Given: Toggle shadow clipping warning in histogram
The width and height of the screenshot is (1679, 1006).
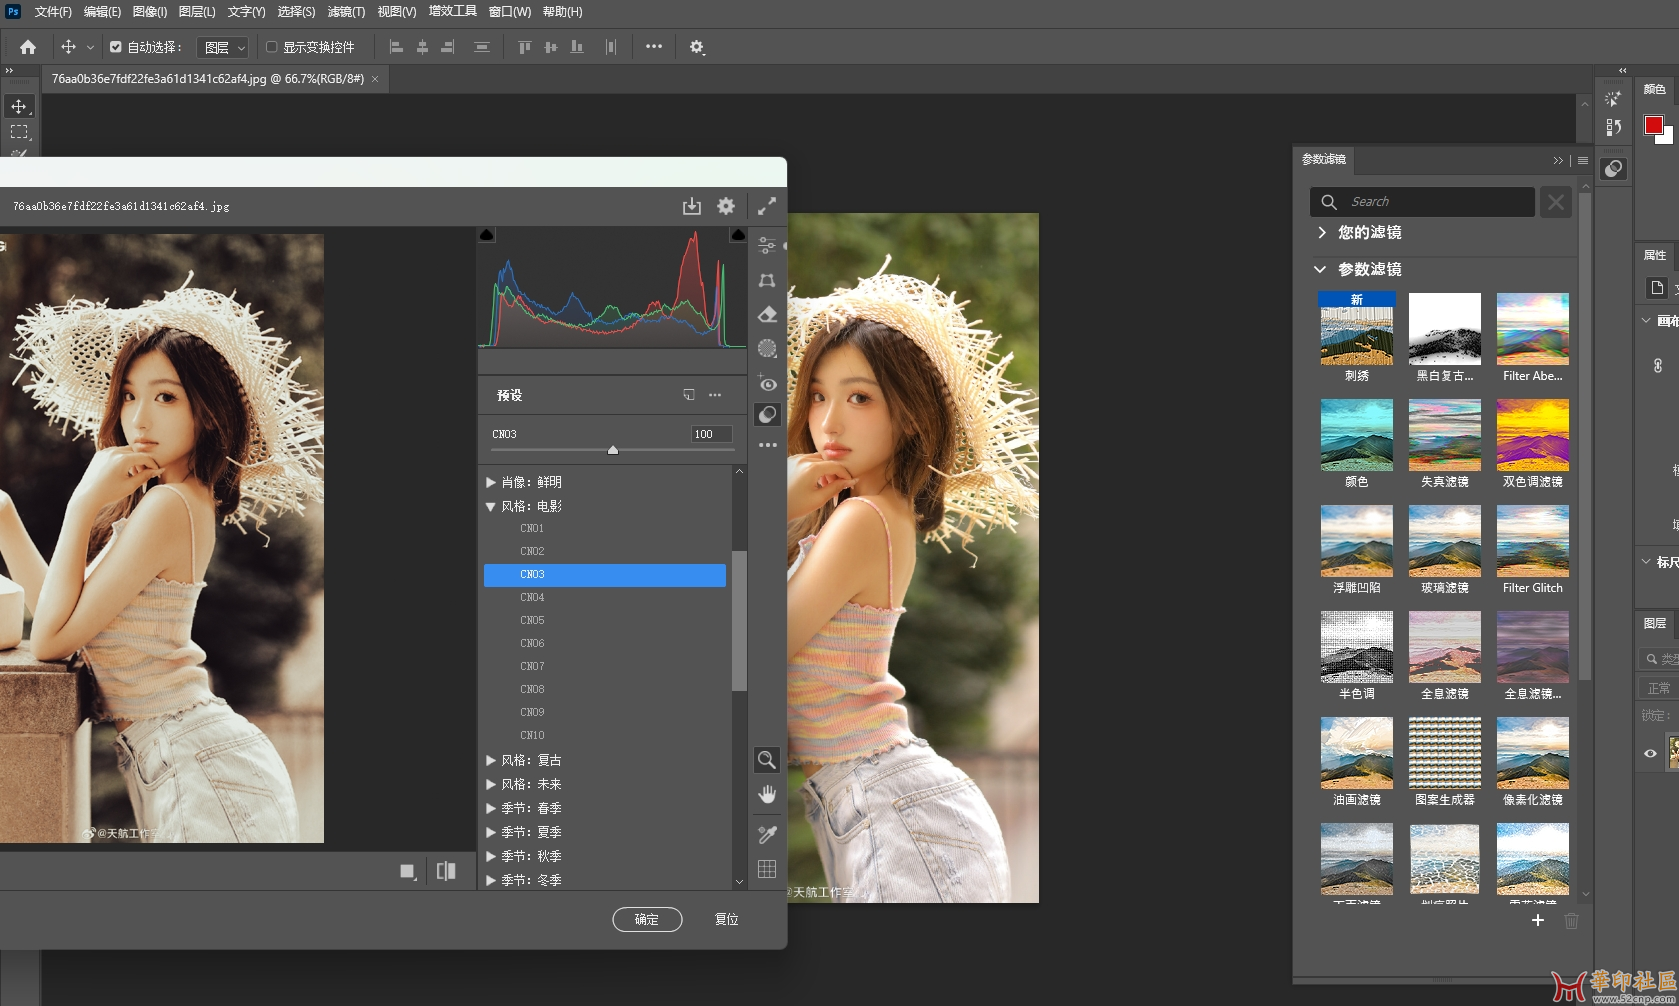Looking at the screenshot, I should pos(487,235).
